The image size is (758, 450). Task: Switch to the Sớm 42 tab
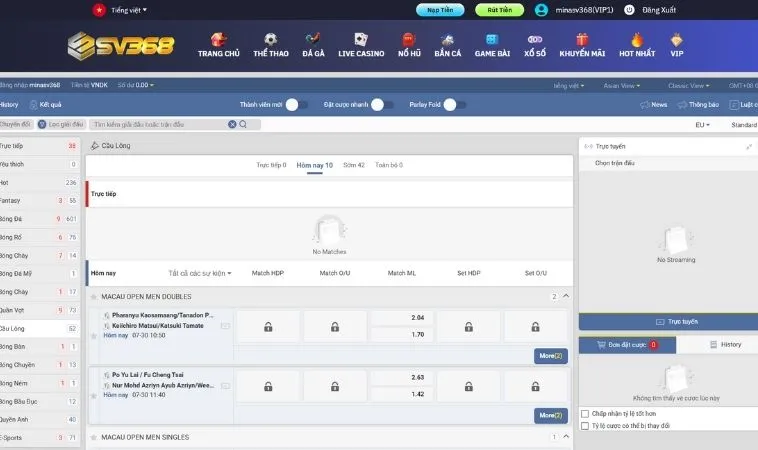pyautogui.click(x=354, y=164)
